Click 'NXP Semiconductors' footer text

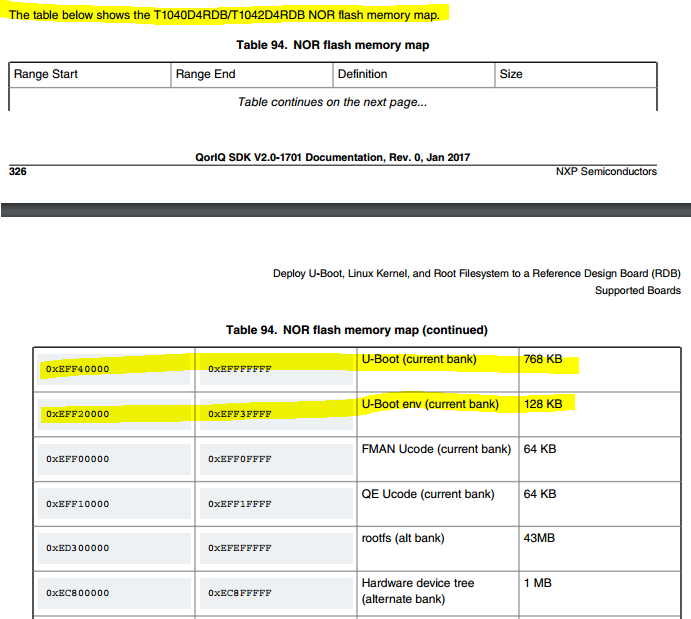point(606,171)
